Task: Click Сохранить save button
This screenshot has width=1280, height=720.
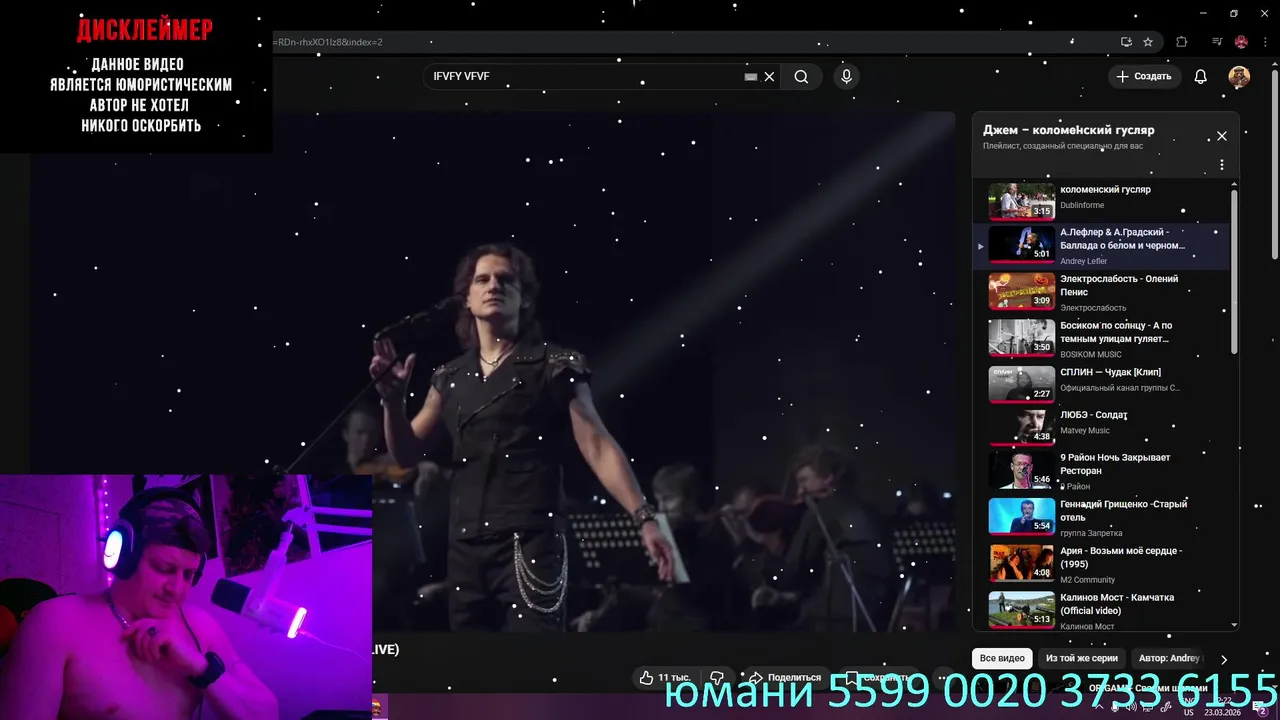Action: [x=877, y=677]
